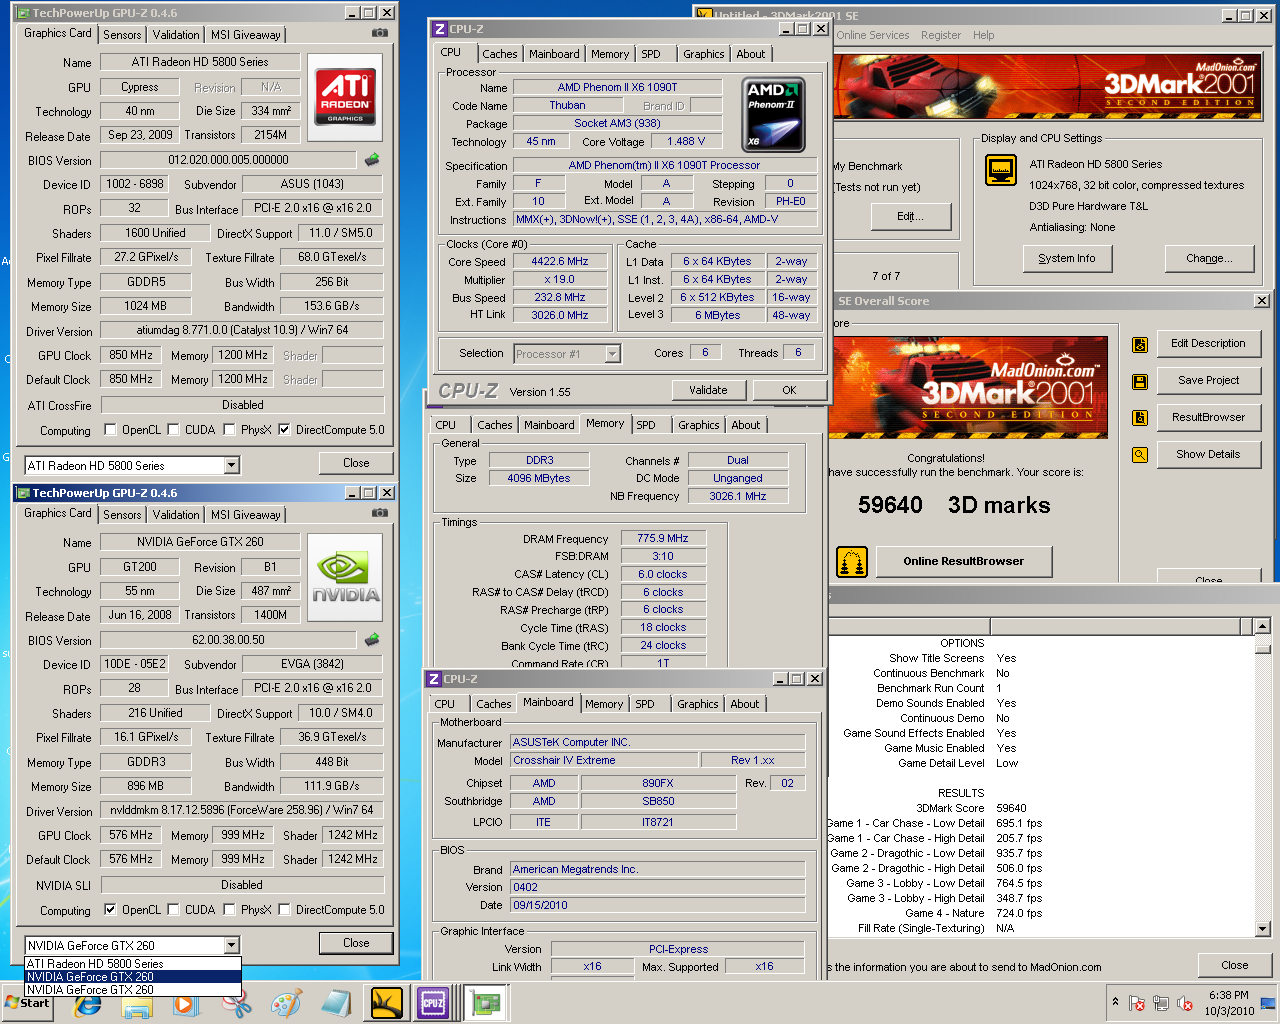
Task: Click the BIOS save chip icon beside 62.00.38.00.50
Action: tap(372, 640)
